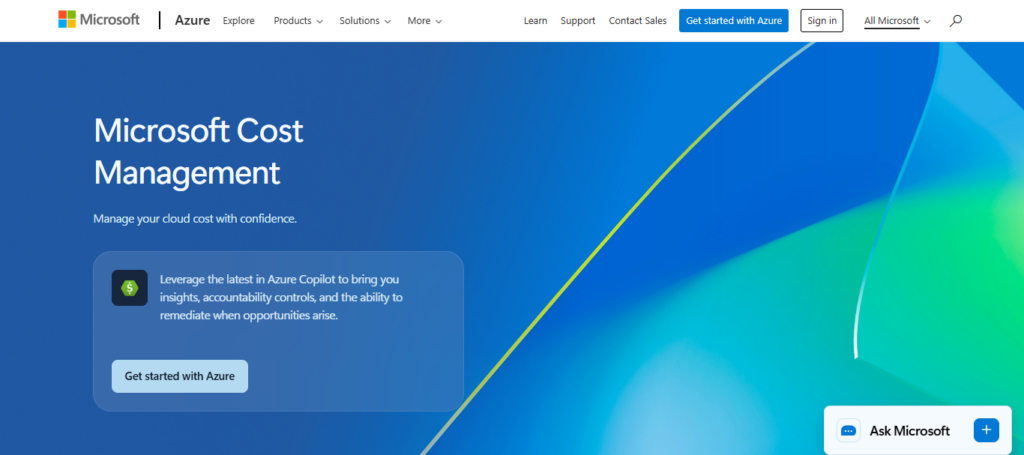Go to the Azure home link
1024x455 pixels.
(193, 20)
